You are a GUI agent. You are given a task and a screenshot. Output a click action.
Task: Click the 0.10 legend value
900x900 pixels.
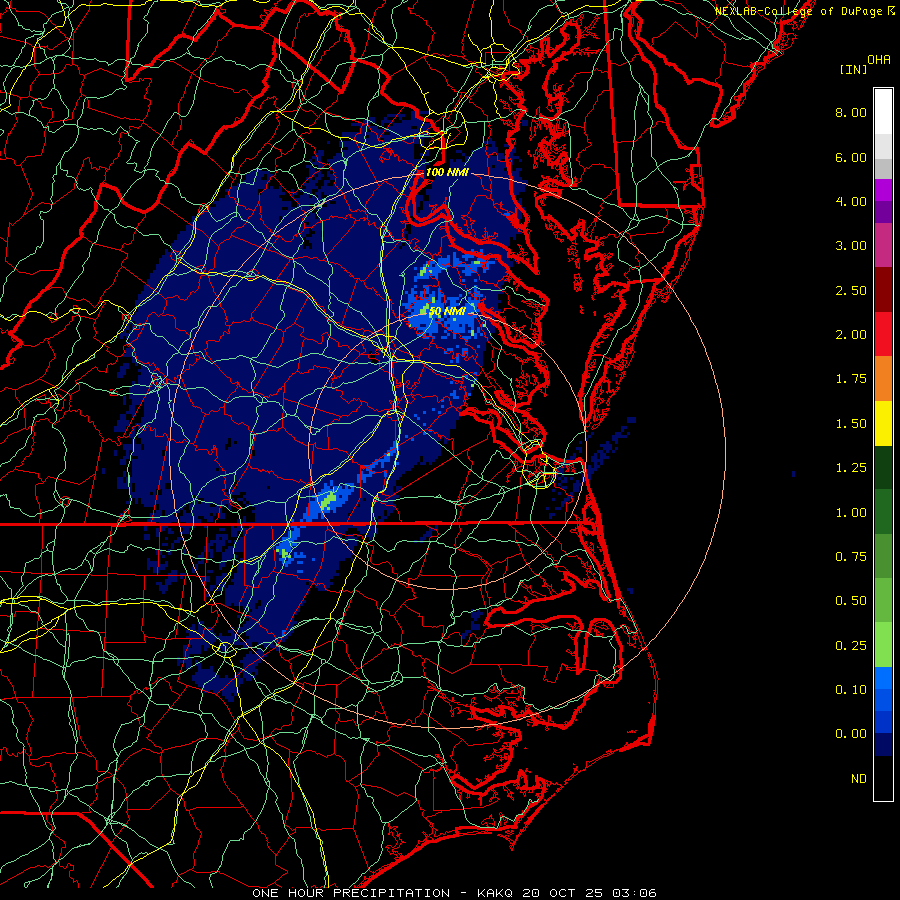tap(851, 690)
